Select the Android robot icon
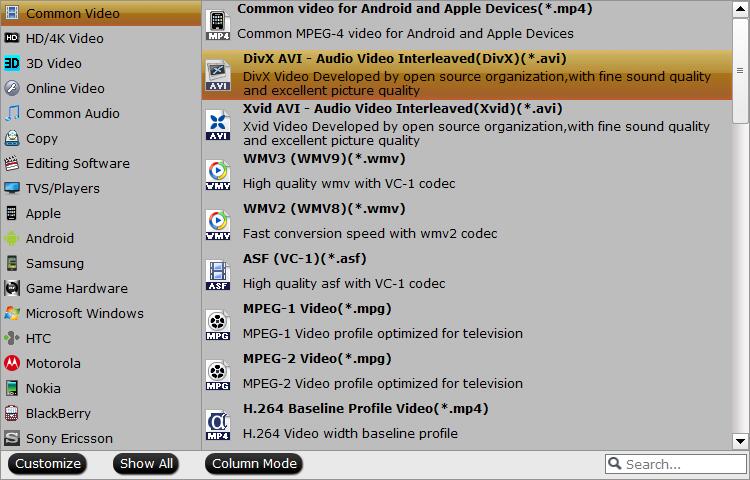750x480 pixels. [12, 239]
